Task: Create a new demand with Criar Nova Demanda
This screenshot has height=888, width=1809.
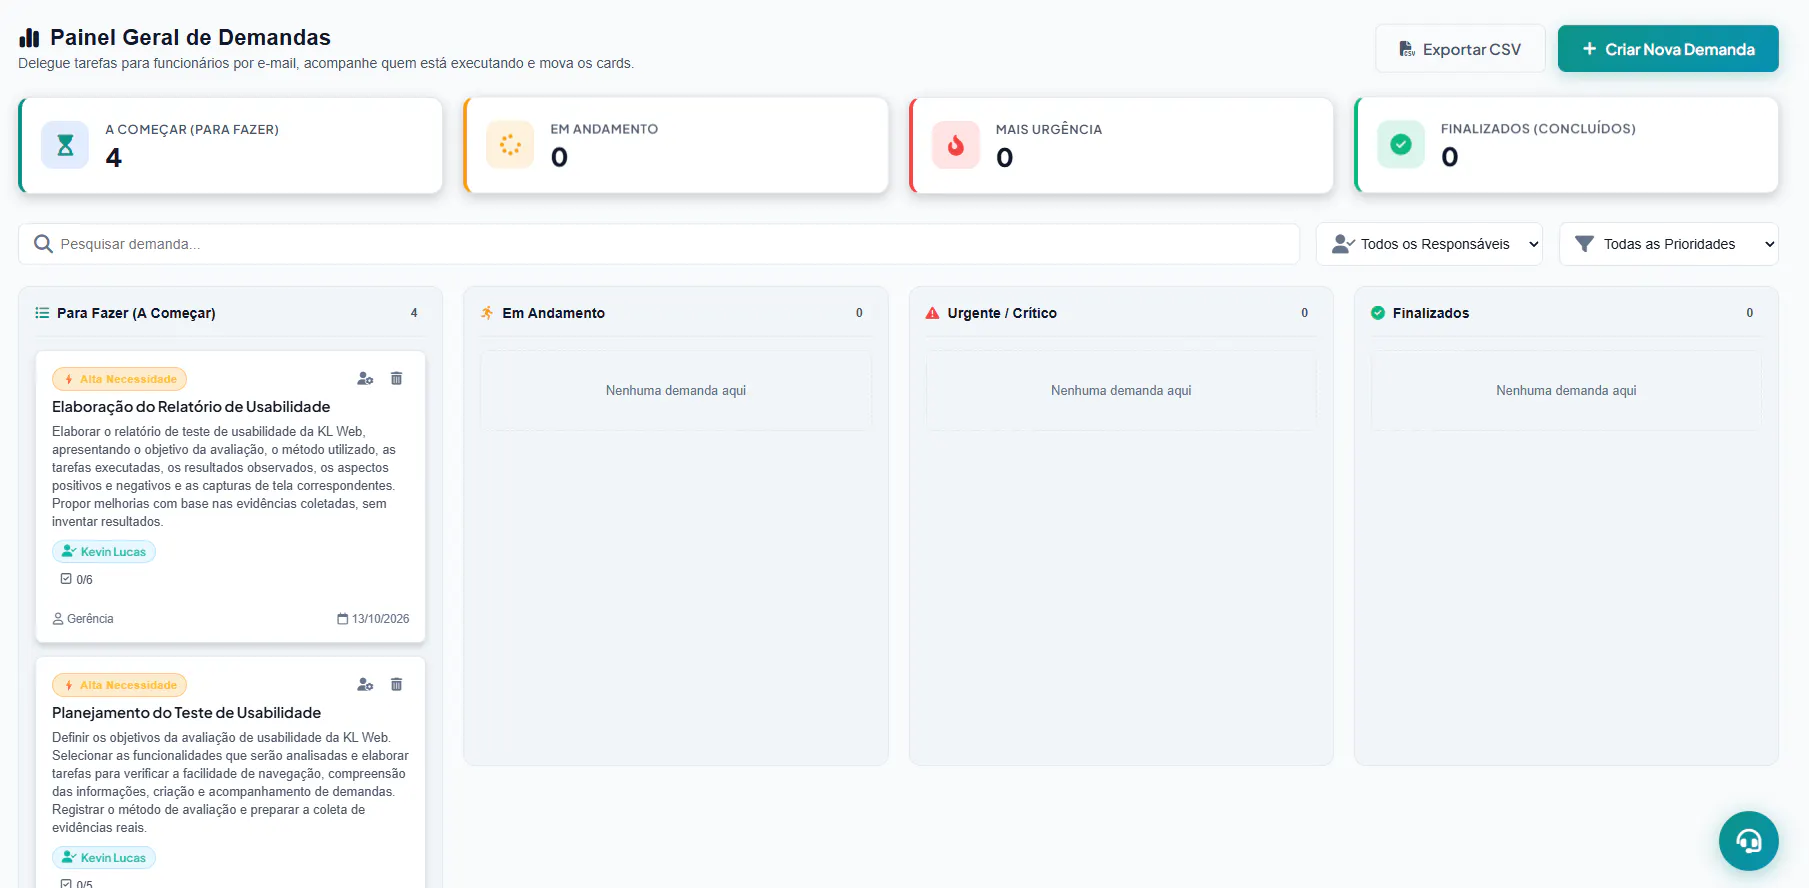Action: [x=1668, y=49]
